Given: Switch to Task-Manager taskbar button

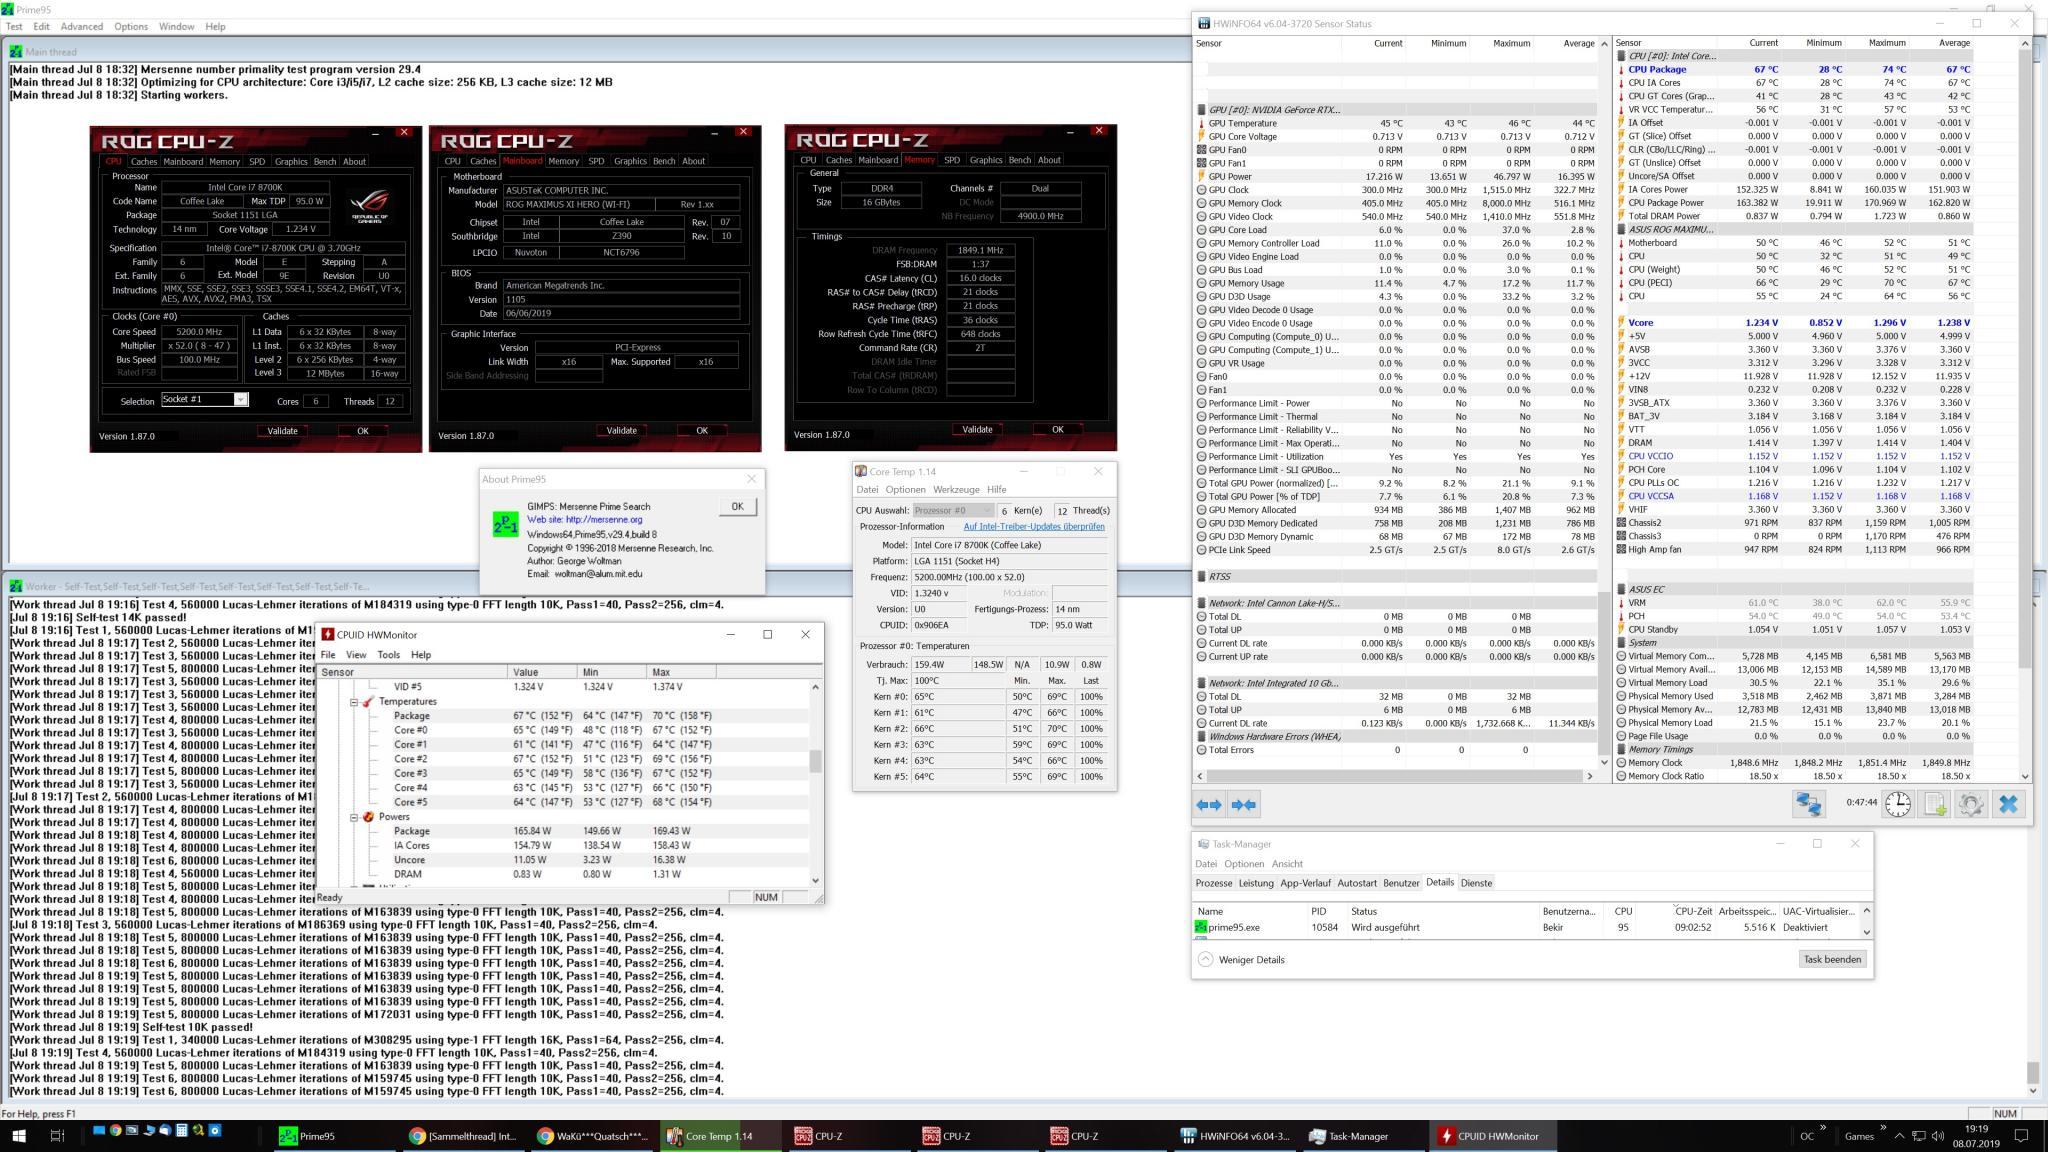Looking at the screenshot, I should coord(1365,1136).
